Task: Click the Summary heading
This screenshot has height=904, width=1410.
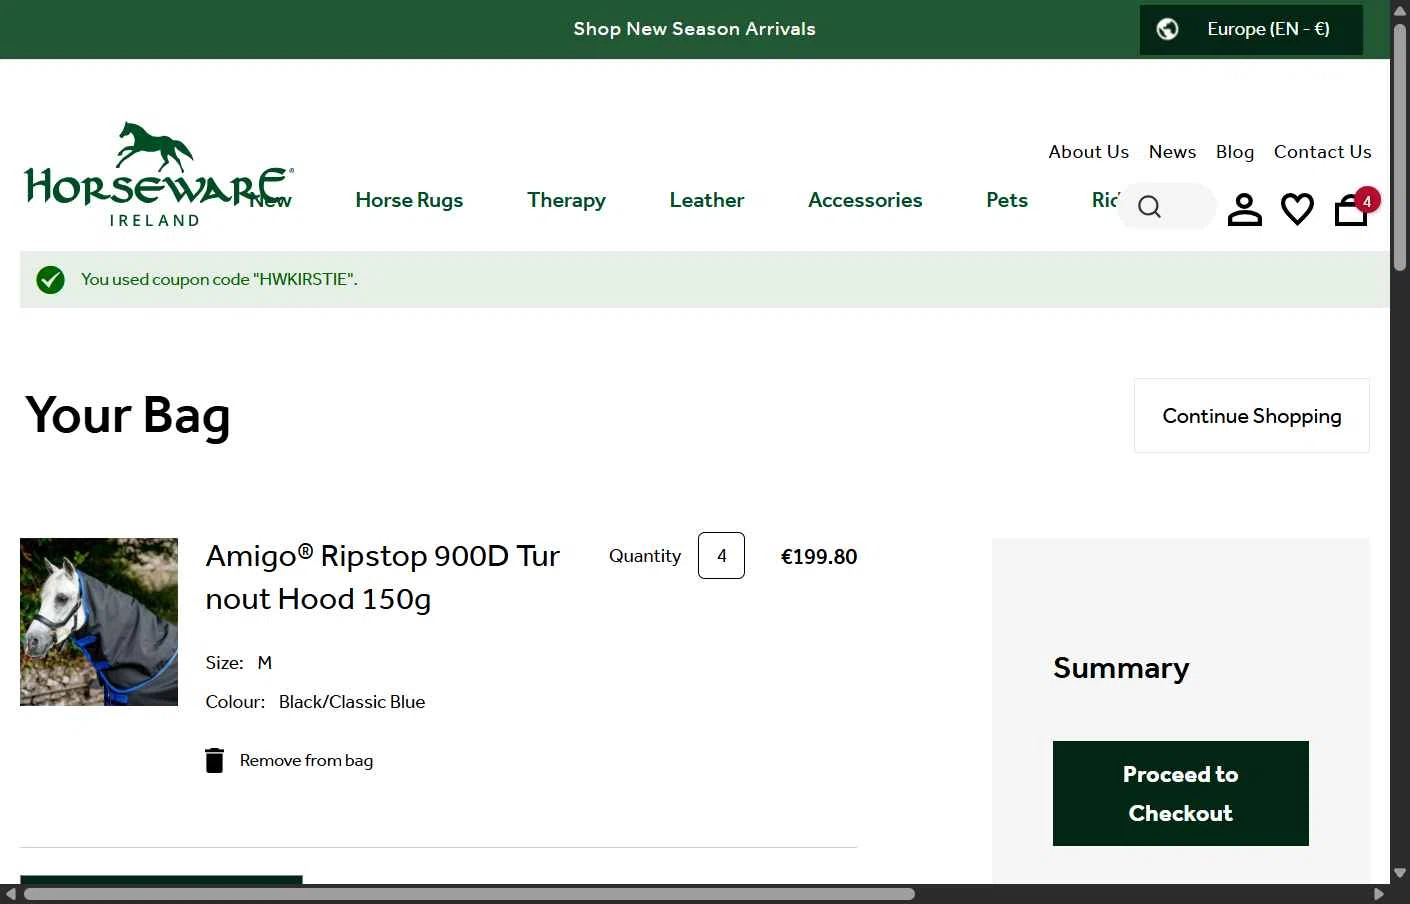Action: [1121, 668]
